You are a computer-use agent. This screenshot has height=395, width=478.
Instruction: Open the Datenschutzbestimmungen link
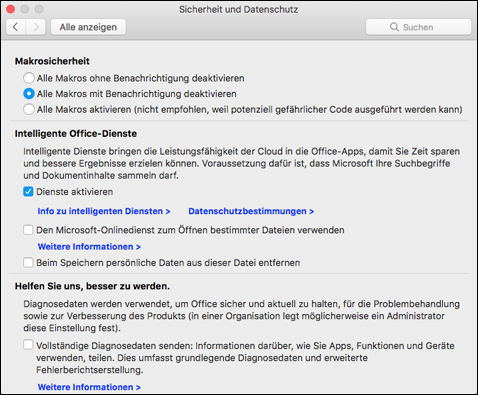click(x=251, y=211)
